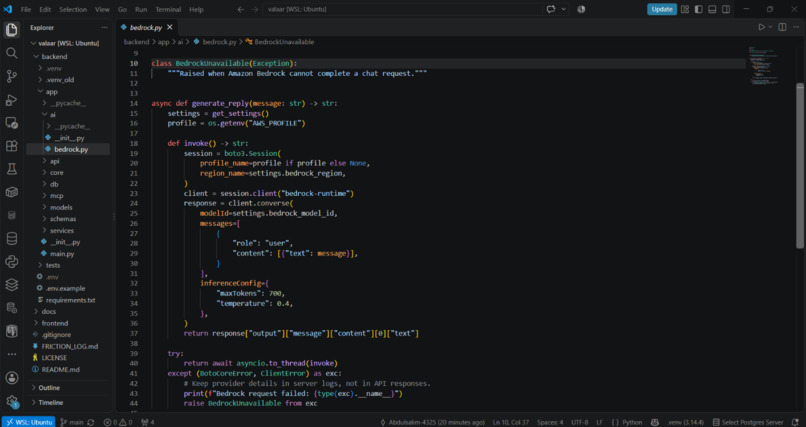This screenshot has height=427, width=806.
Task: Open the Manage gear icon
Action: [11, 401]
